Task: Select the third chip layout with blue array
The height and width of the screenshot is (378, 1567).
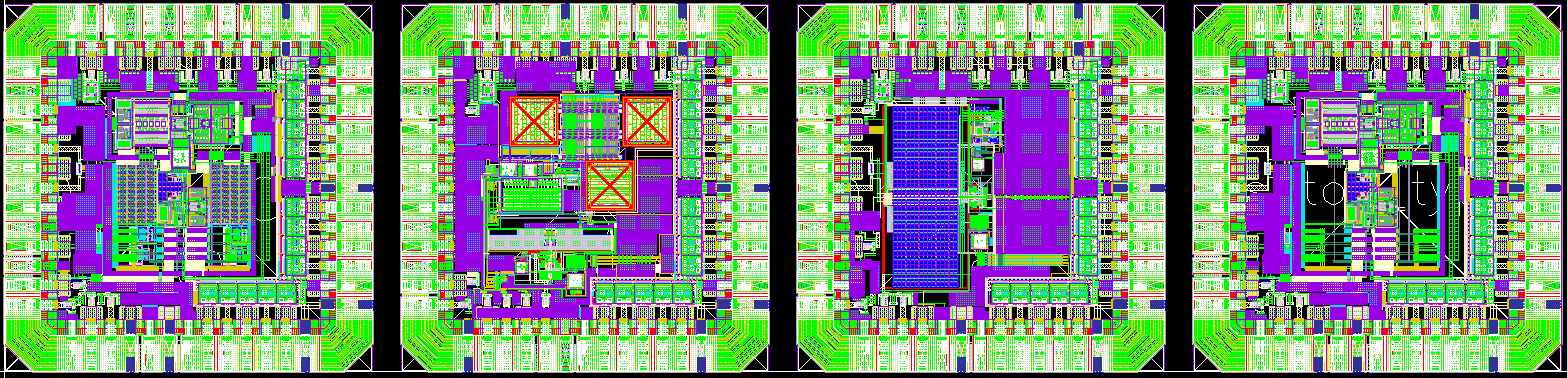Action: (x=982, y=187)
